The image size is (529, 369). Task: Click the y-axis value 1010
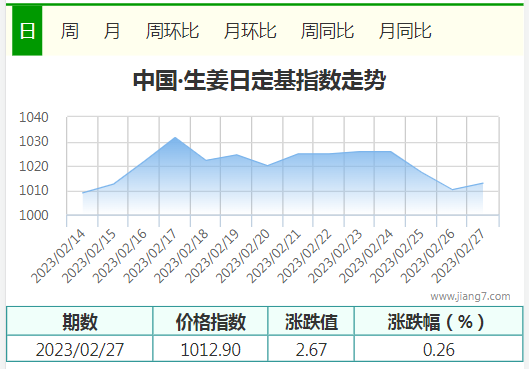click(34, 191)
